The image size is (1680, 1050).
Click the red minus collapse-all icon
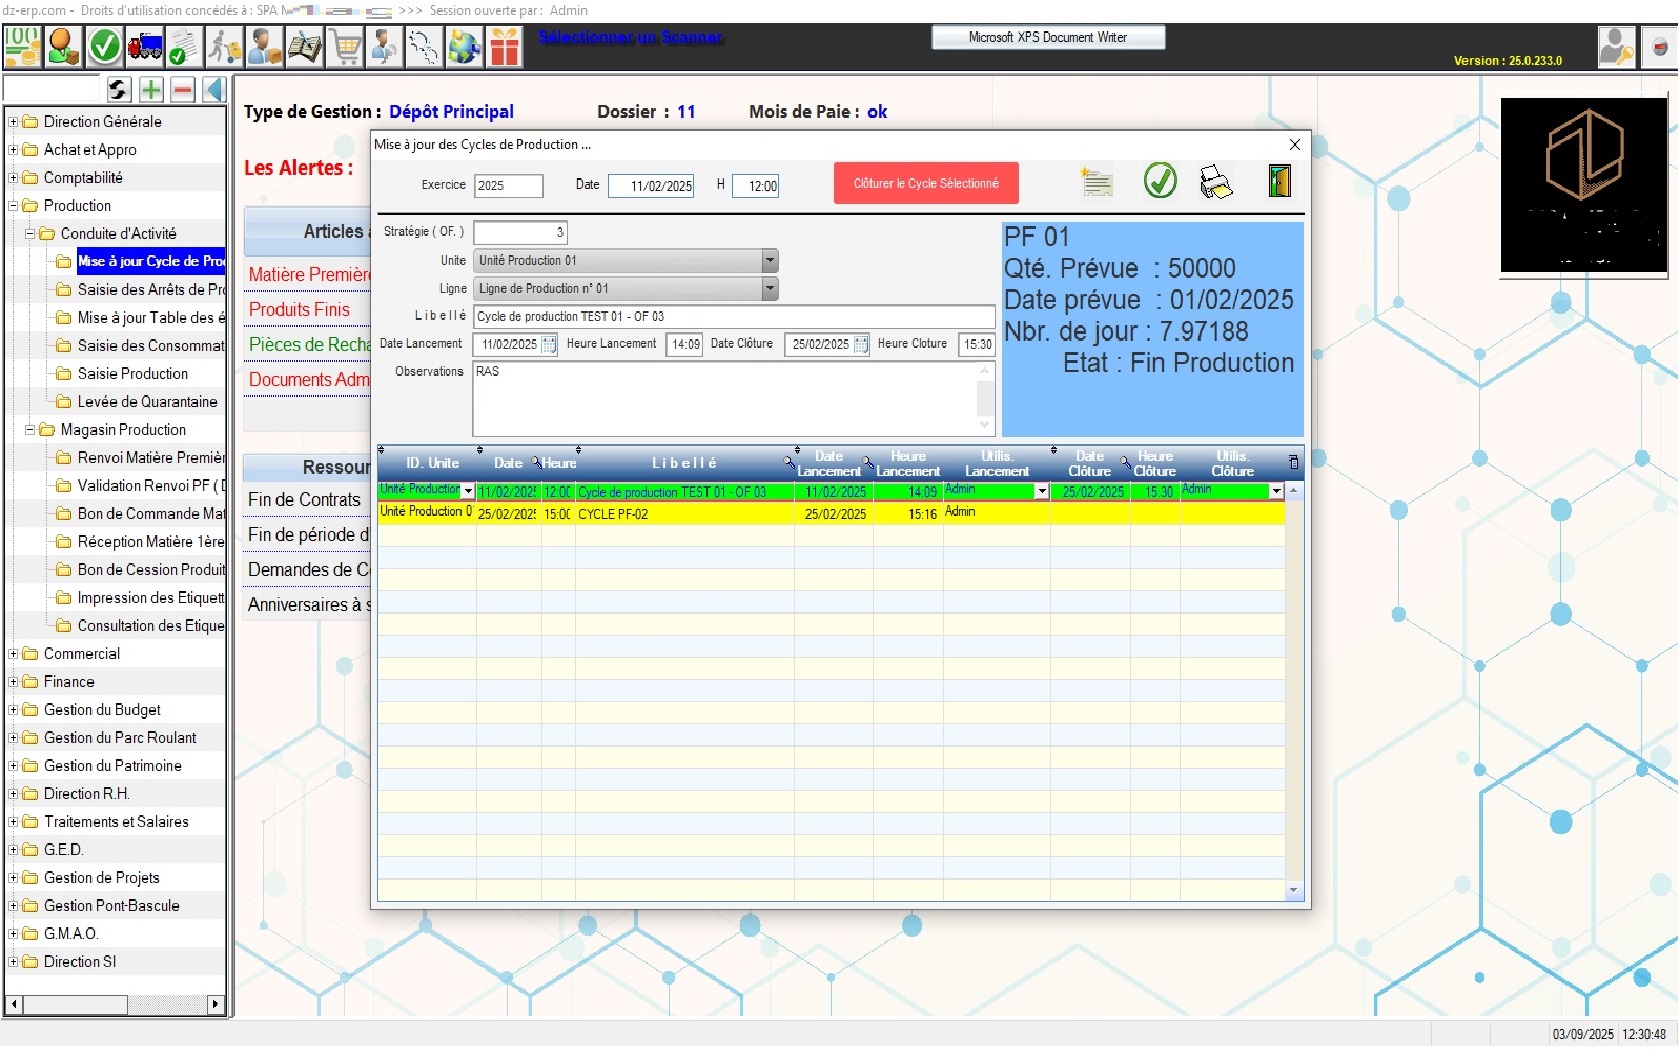183,90
